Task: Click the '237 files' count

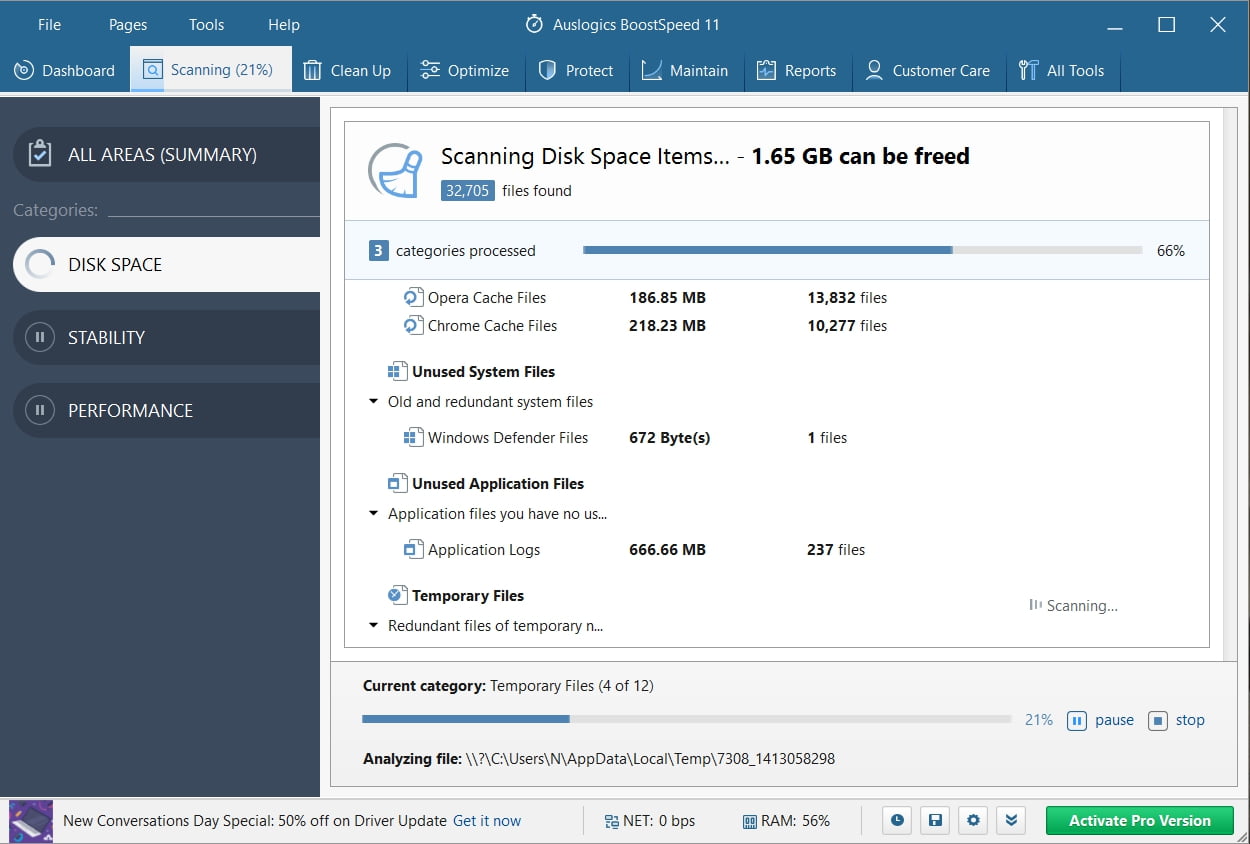Action: [x=836, y=549]
